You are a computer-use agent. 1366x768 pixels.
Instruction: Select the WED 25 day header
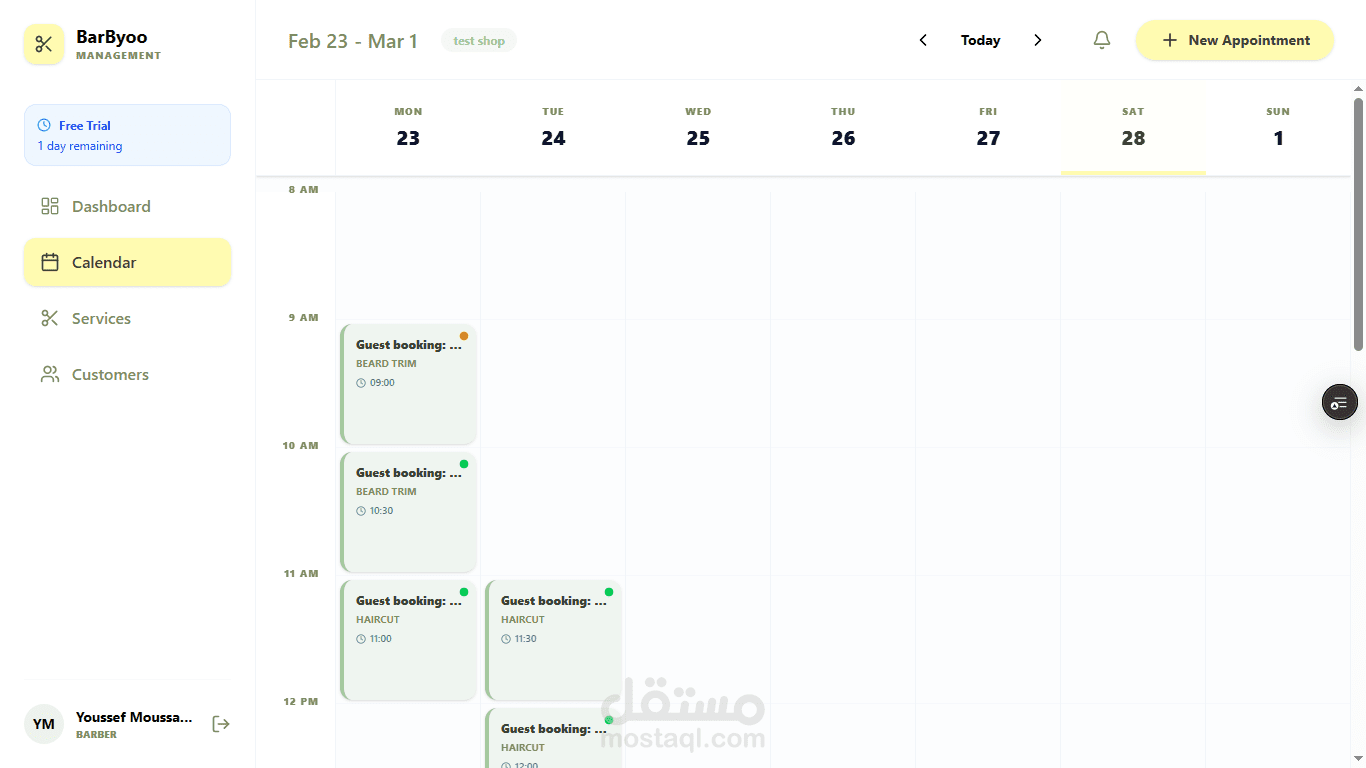(698, 128)
